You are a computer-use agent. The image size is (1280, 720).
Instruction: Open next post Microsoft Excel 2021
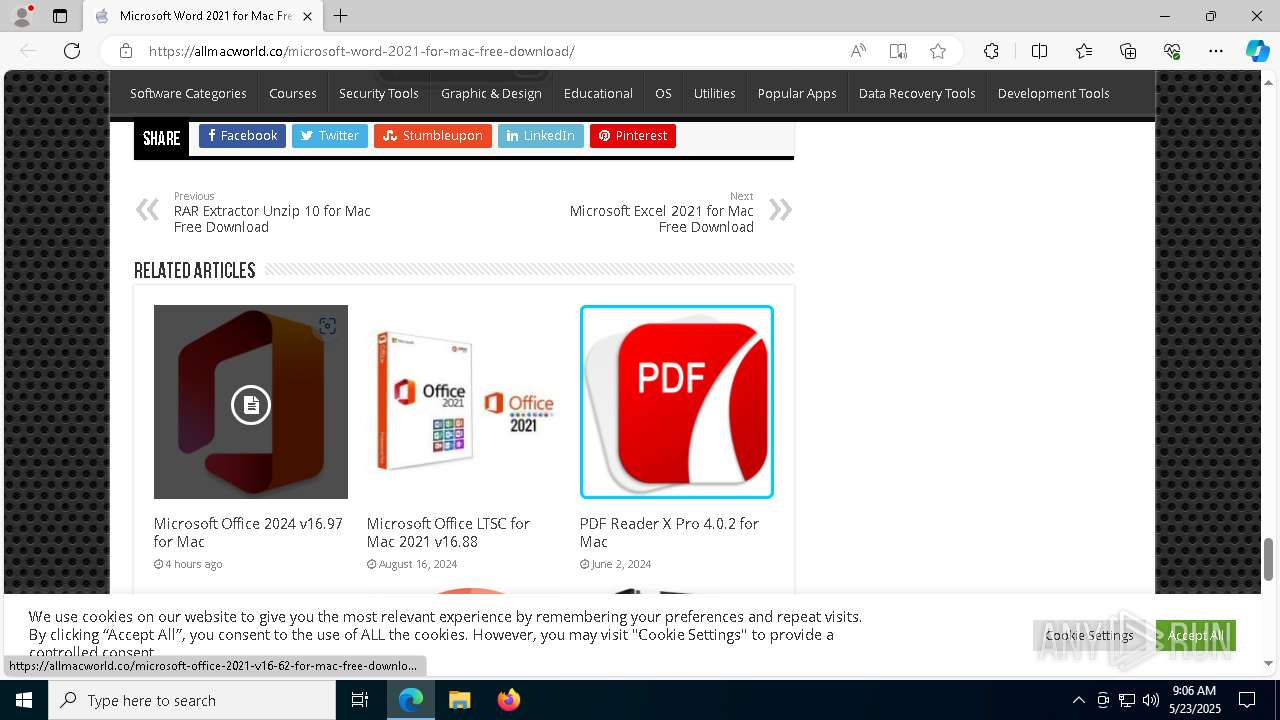point(662,219)
